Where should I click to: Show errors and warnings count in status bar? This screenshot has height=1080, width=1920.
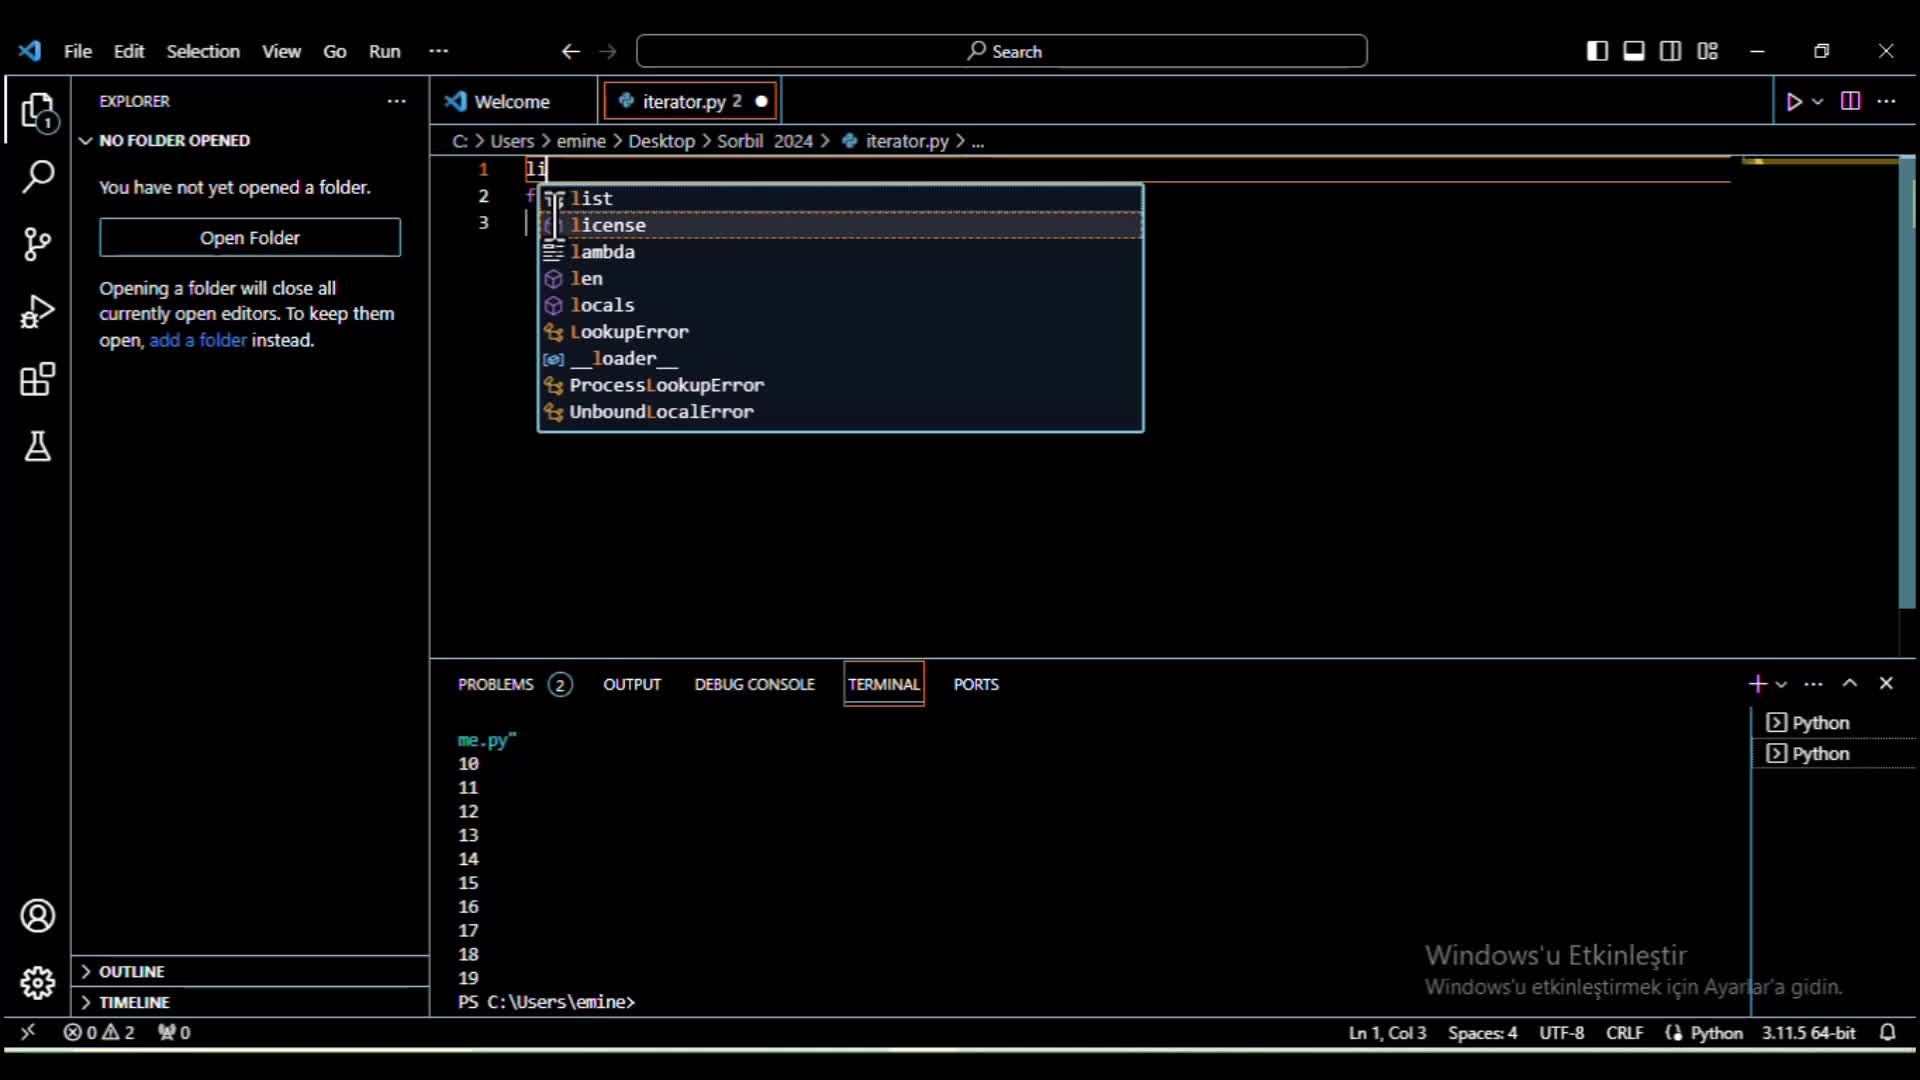click(99, 1032)
